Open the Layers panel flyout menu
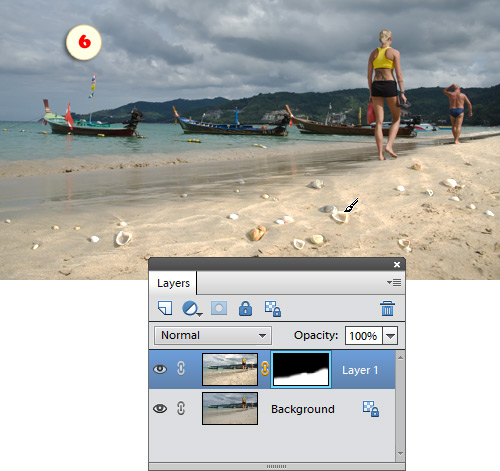This screenshot has width=500, height=471. pos(394,283)
